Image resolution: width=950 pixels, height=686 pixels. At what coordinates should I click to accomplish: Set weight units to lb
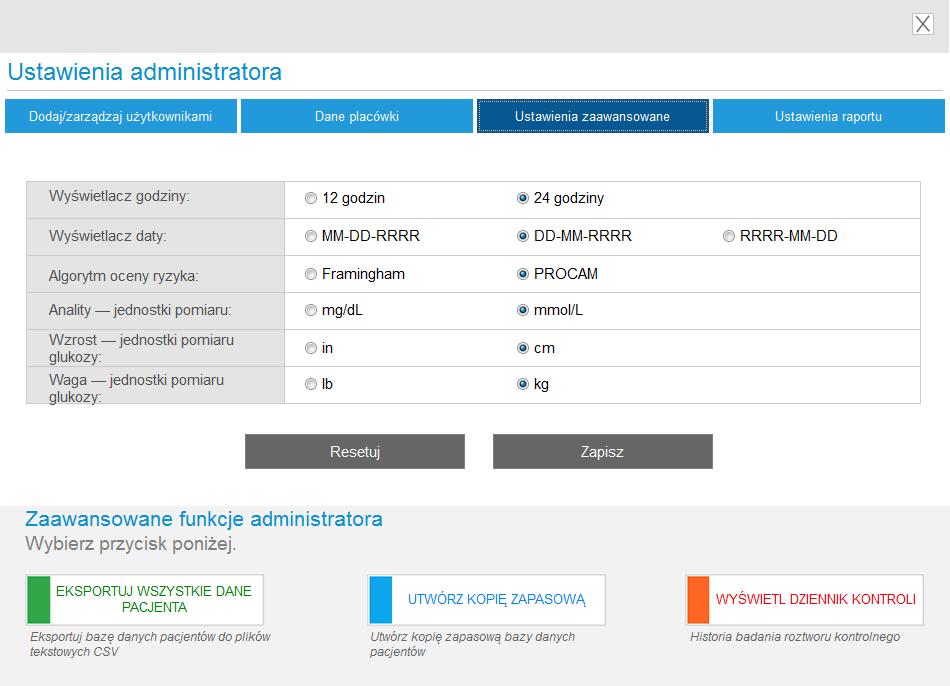coord(311,384)
